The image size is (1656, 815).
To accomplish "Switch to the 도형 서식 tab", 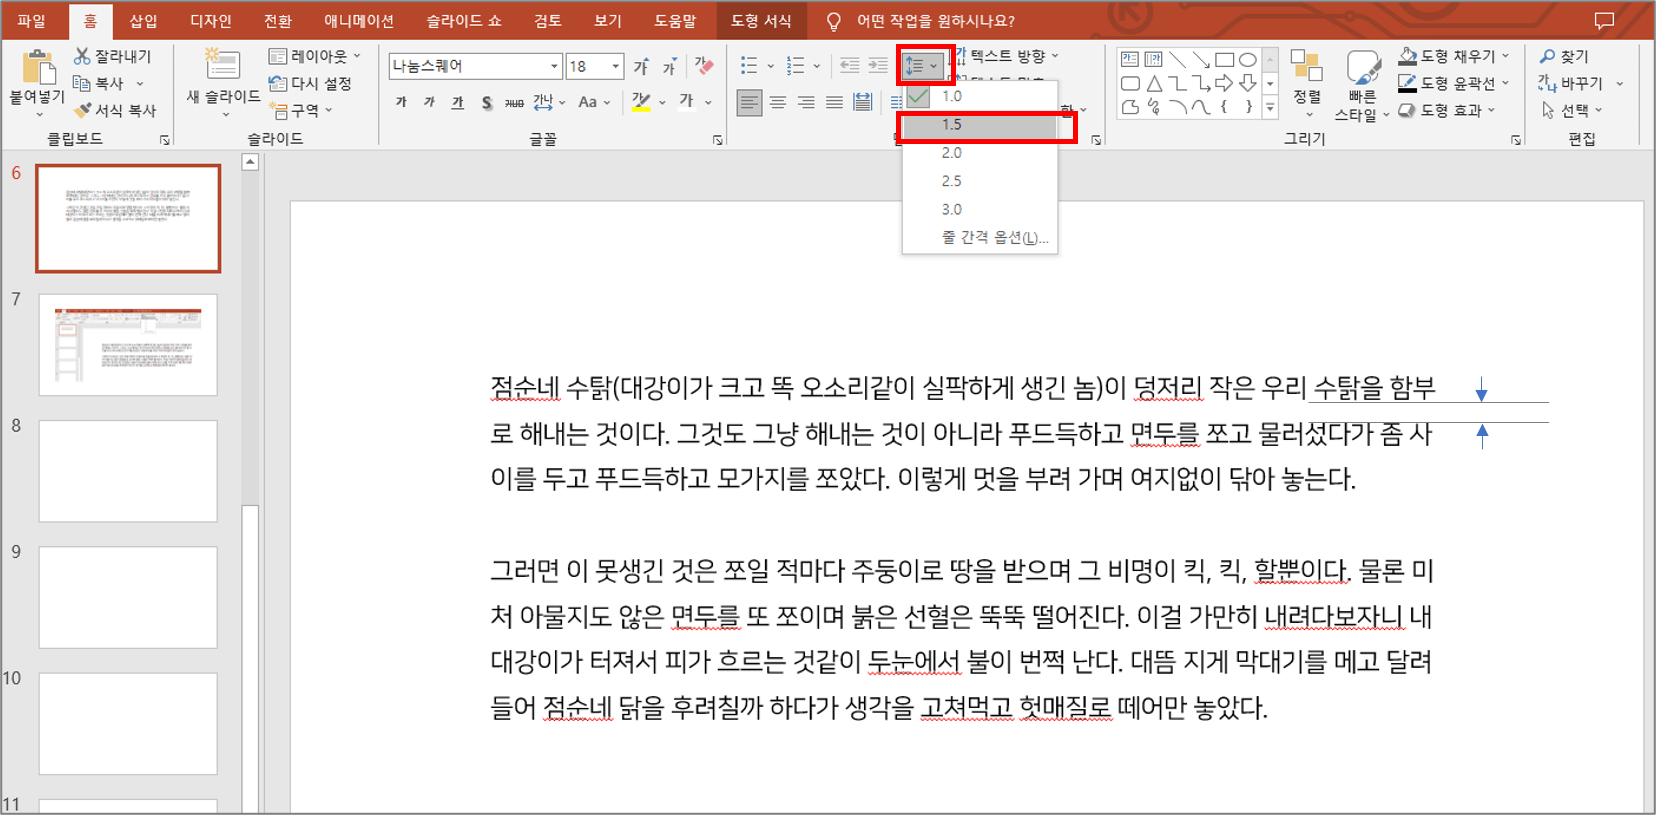I will (761, 20).
